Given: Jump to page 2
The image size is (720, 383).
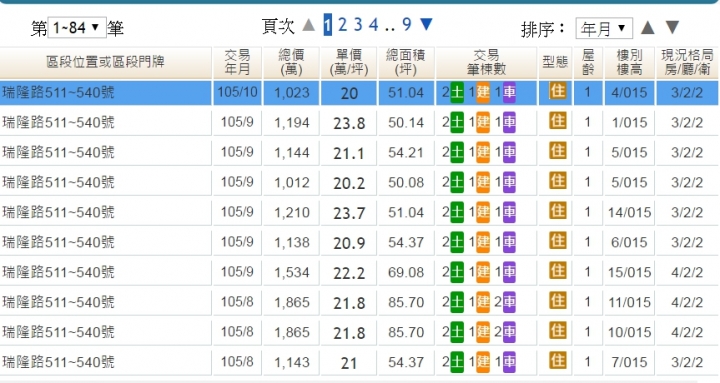Looking at the screenshot, I should click(343, 25).
